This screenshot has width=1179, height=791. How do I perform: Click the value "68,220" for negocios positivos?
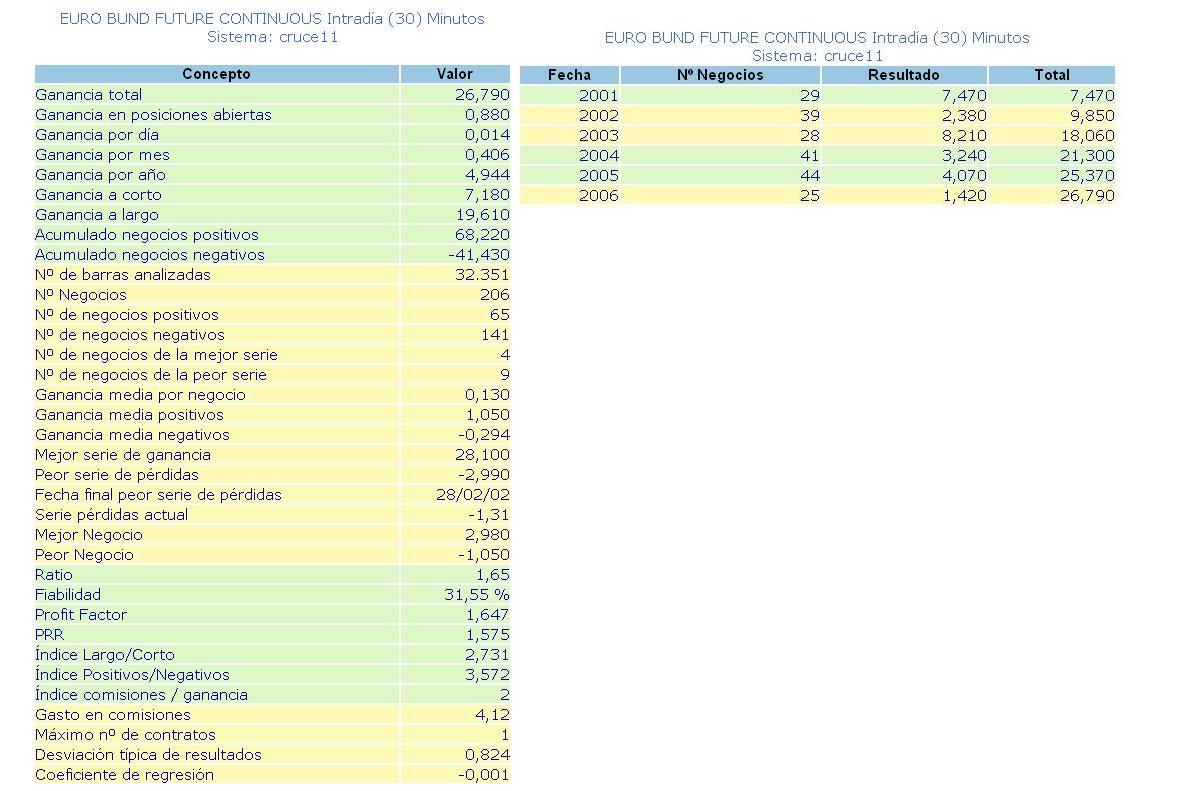(482, 235)
